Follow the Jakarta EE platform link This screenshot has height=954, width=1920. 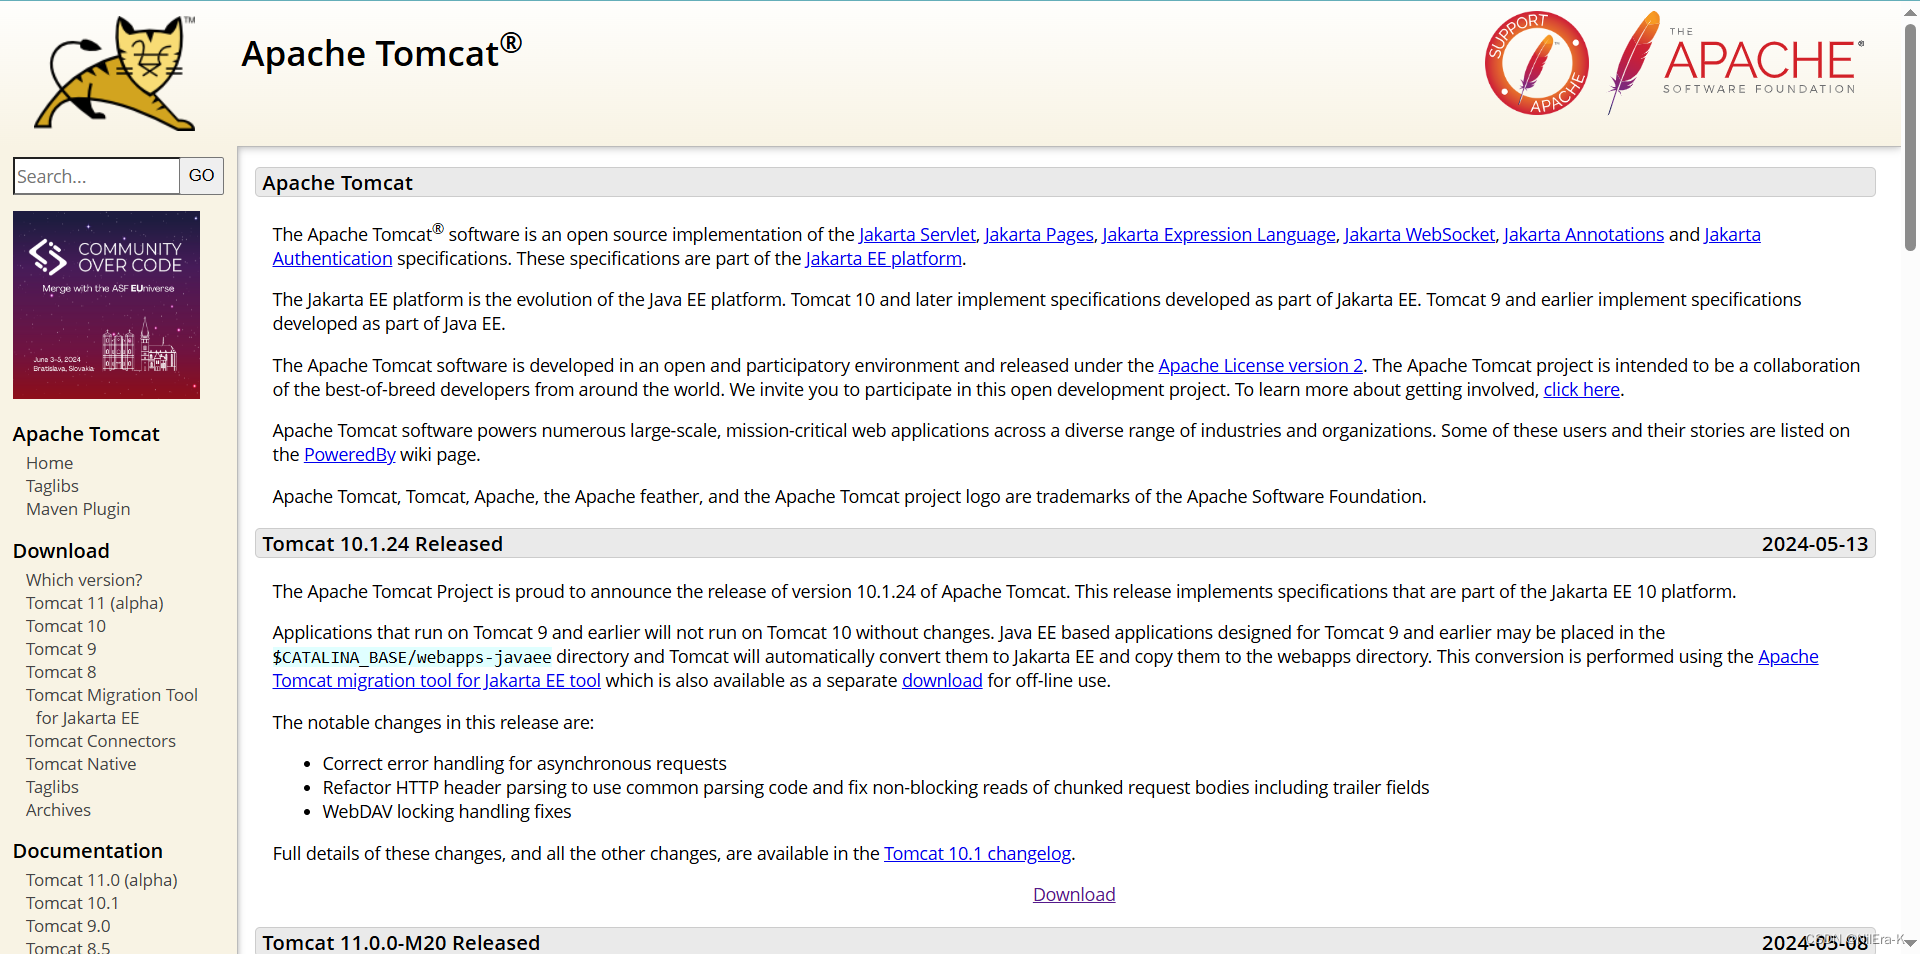[x=884, y=259]
